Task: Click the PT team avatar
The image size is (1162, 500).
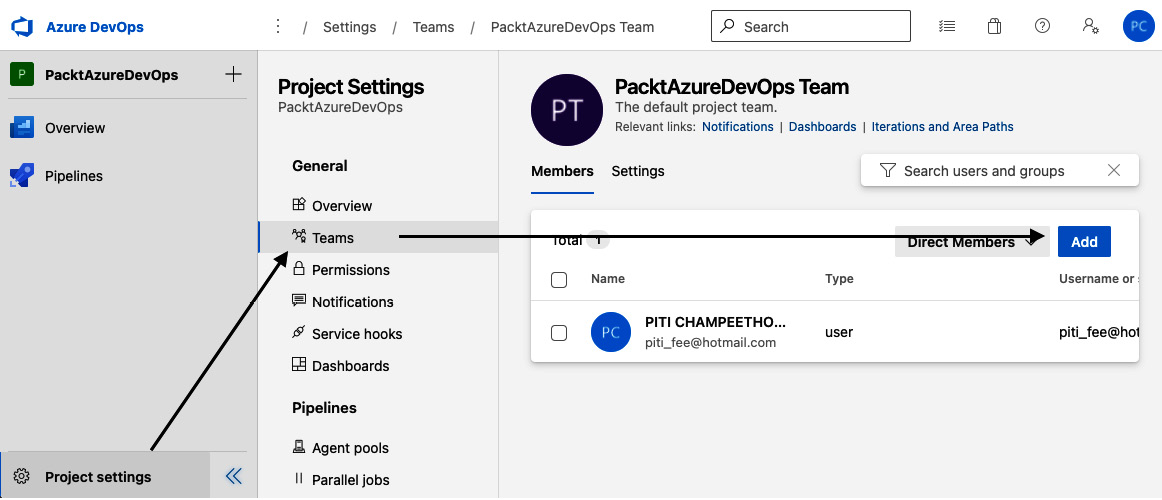Action: click(567, 110)
